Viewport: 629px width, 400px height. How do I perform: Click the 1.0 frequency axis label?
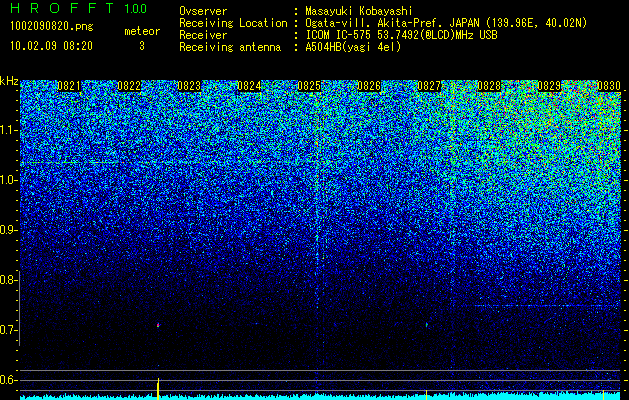click(7, 180)
